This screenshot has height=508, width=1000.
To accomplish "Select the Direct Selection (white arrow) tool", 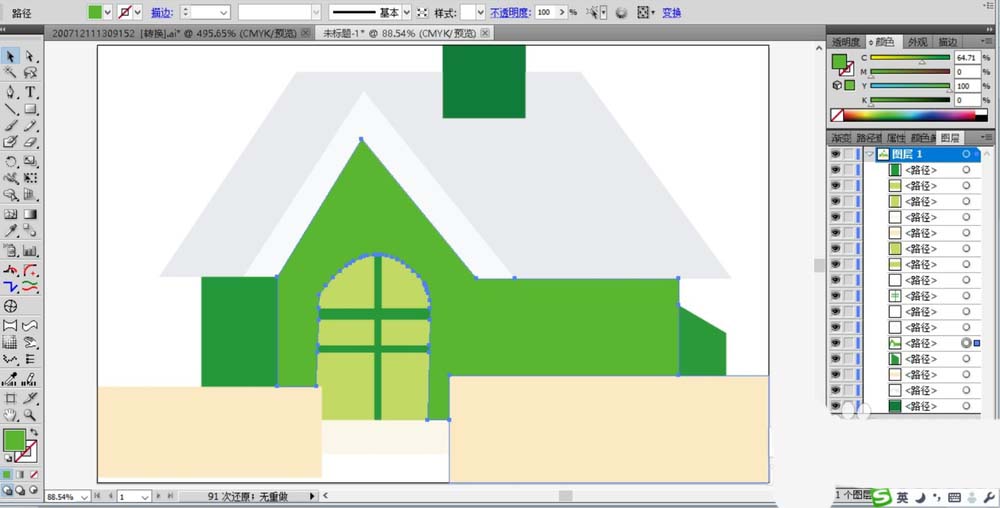I will pyautogui.click(x=30, y=57).
